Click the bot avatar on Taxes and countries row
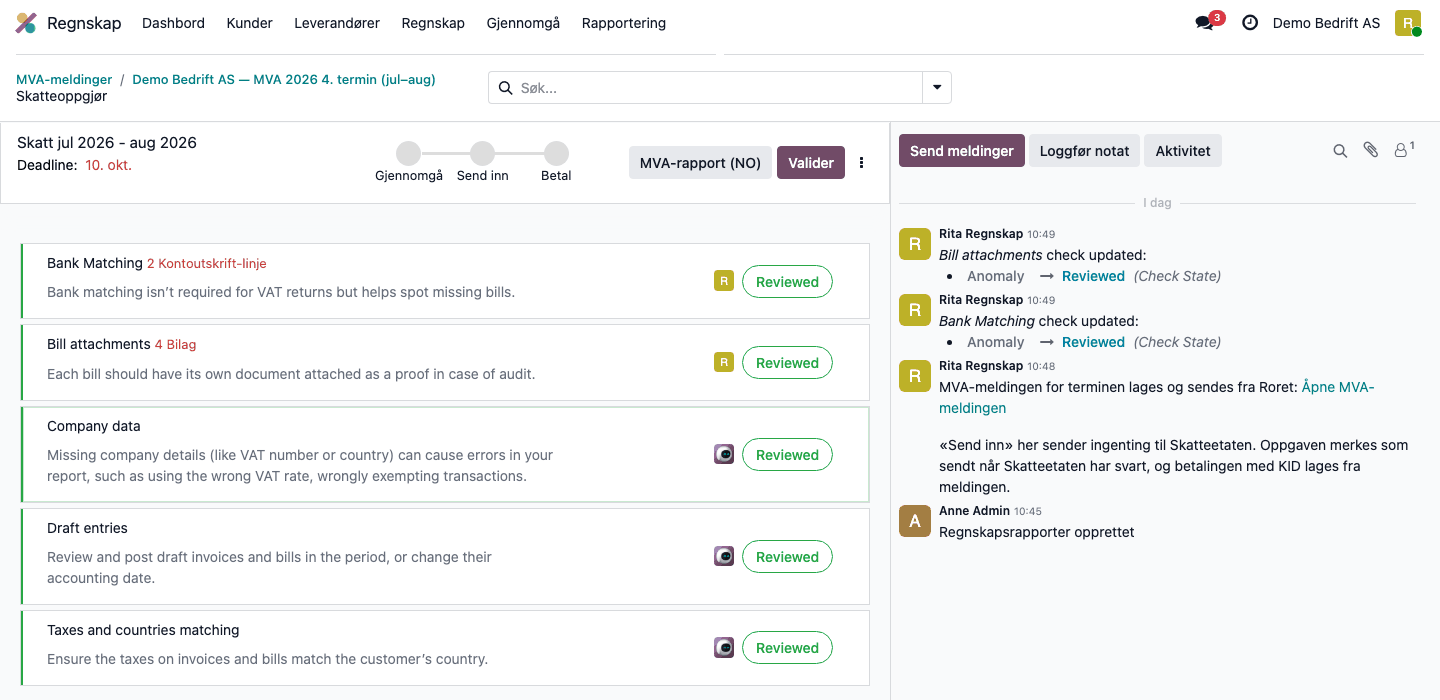 click(x=724, y=648)
